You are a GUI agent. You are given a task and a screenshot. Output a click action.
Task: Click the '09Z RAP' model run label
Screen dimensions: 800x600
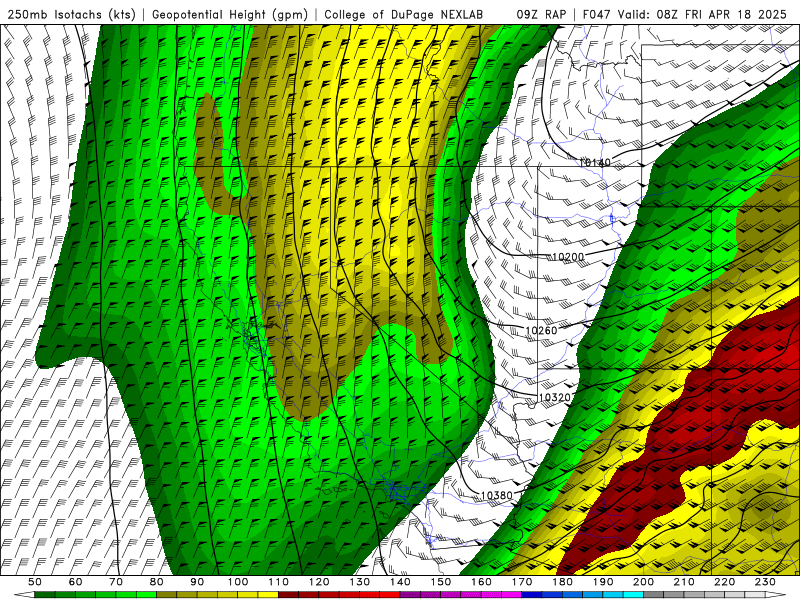click(541, 14)
